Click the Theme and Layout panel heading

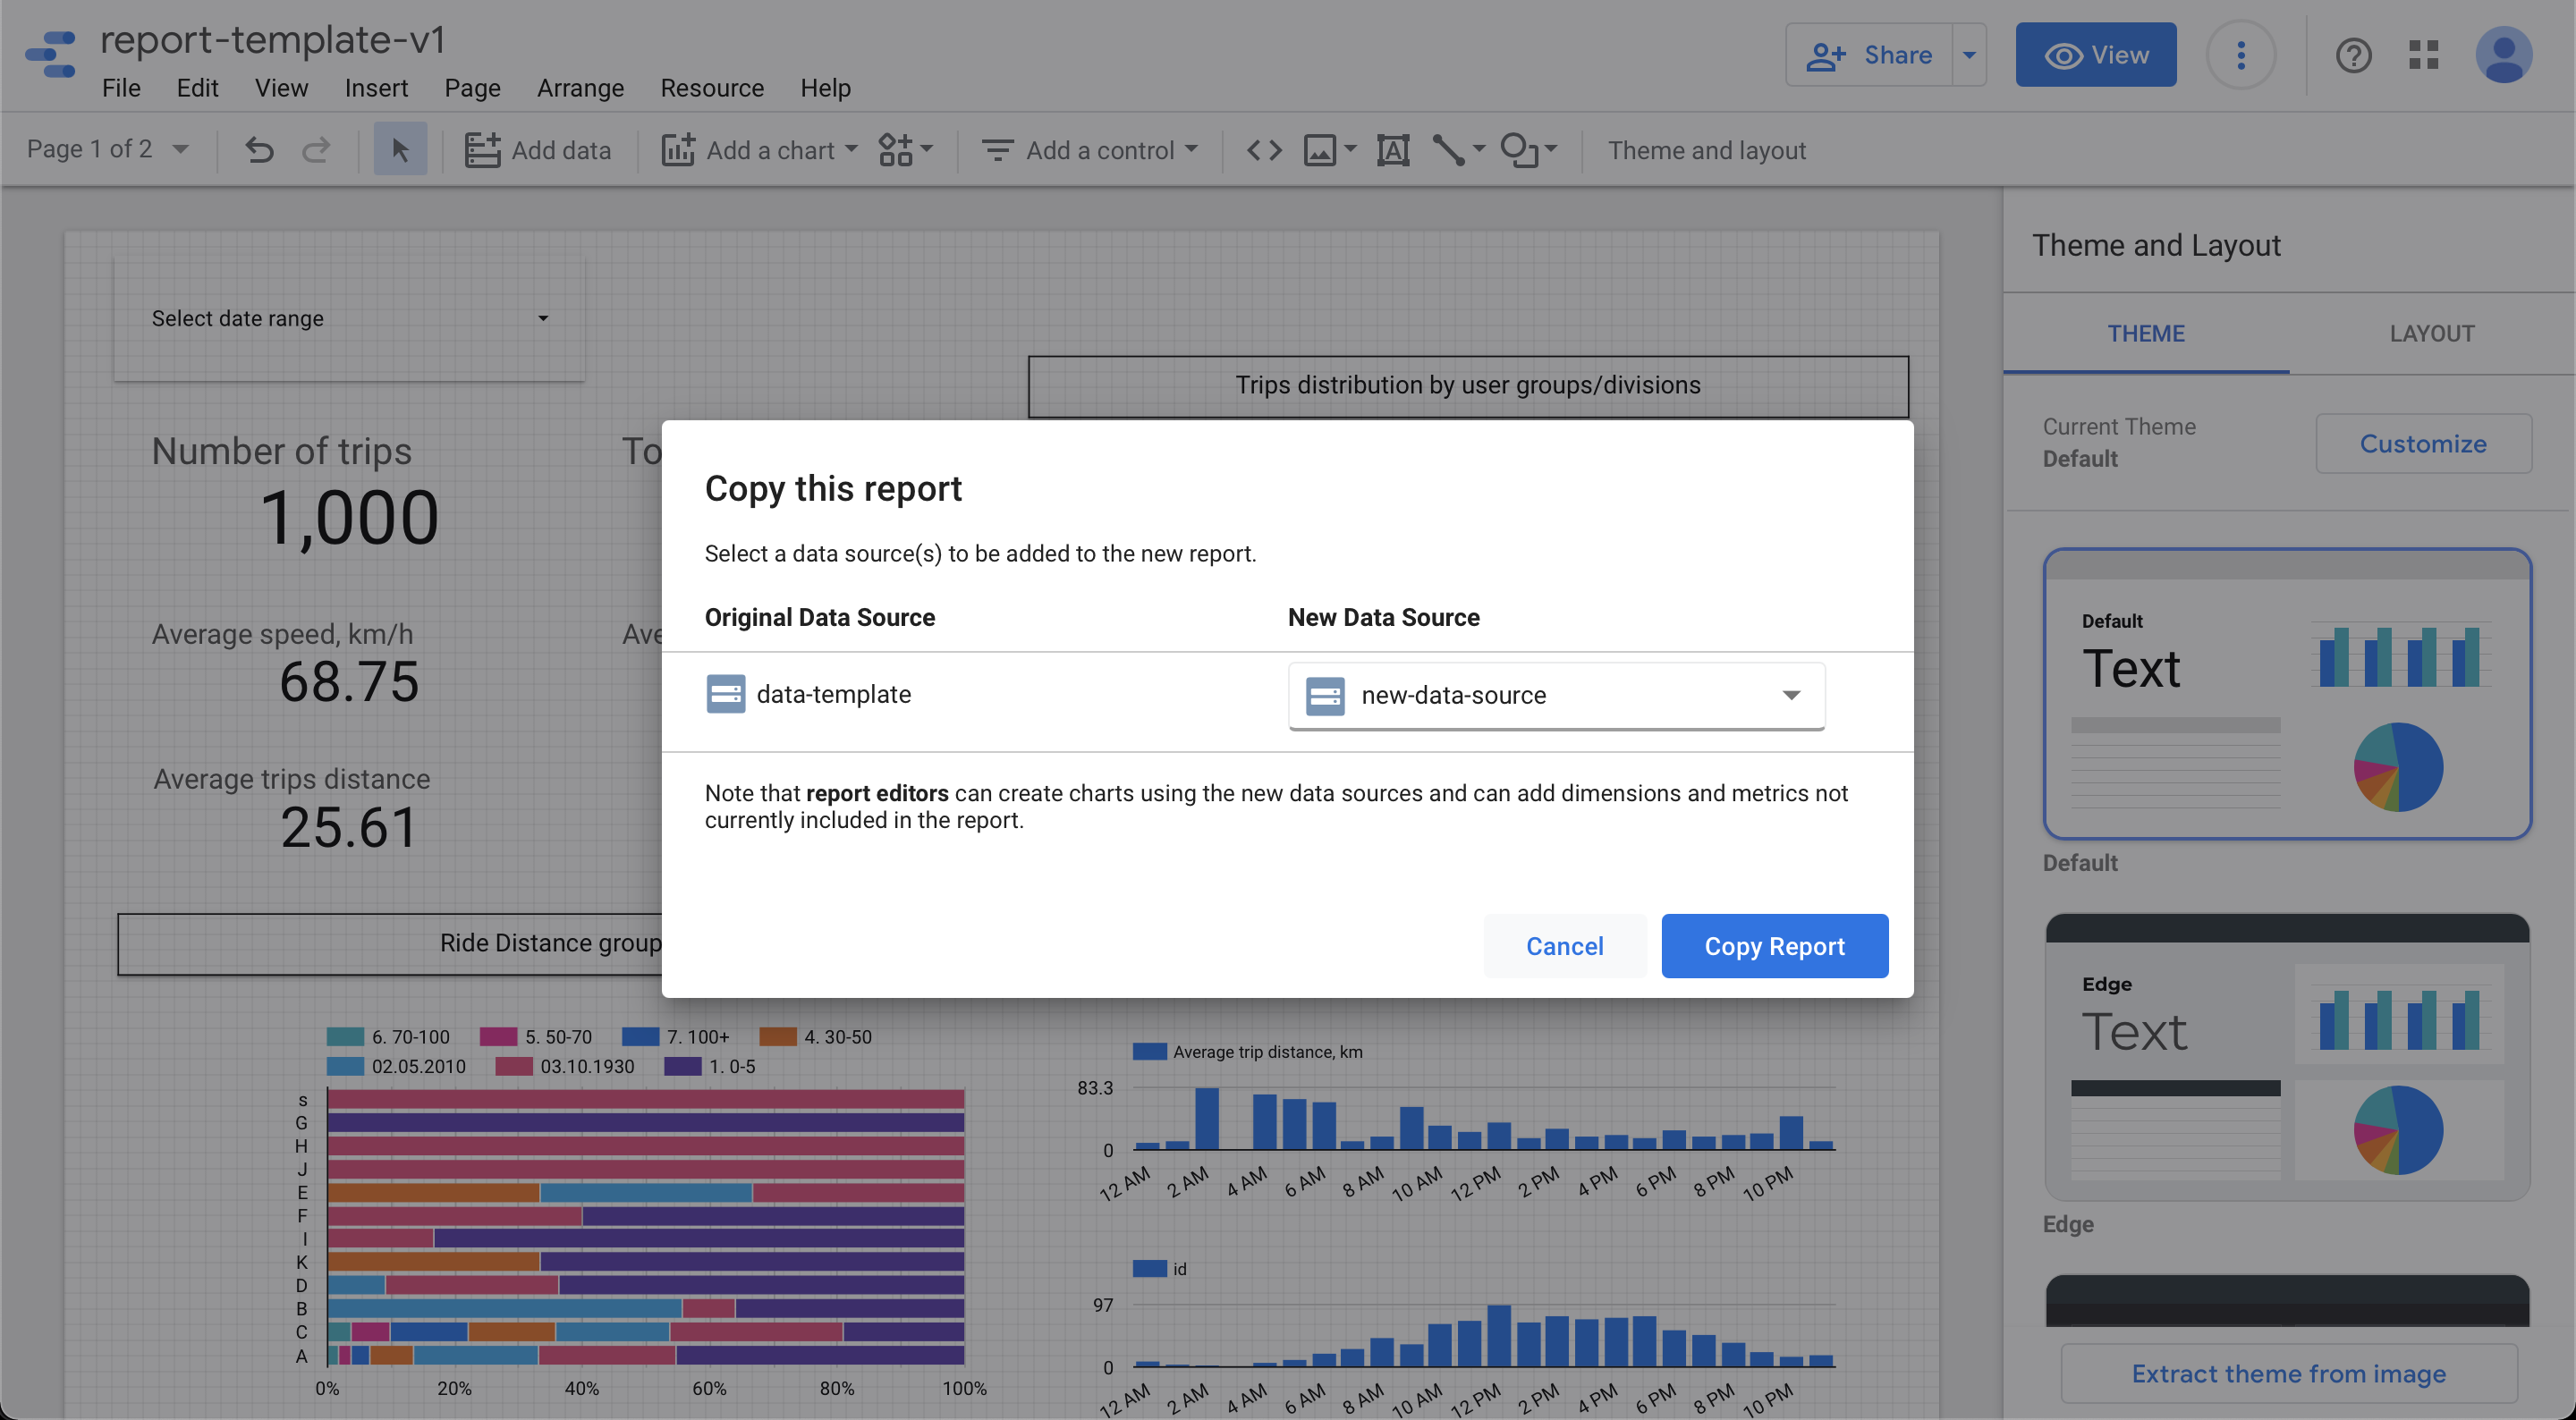tap(2156, 245)
